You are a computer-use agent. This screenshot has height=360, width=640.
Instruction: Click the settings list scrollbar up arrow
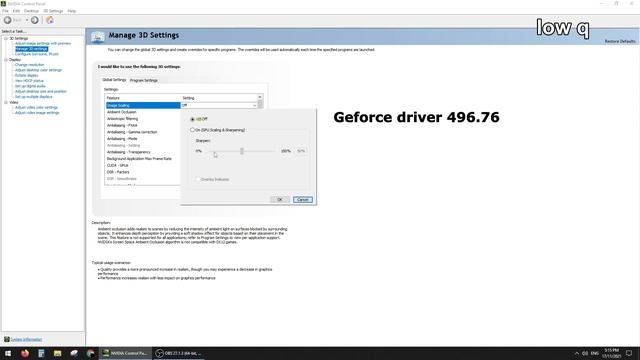[x=260, y=97]
